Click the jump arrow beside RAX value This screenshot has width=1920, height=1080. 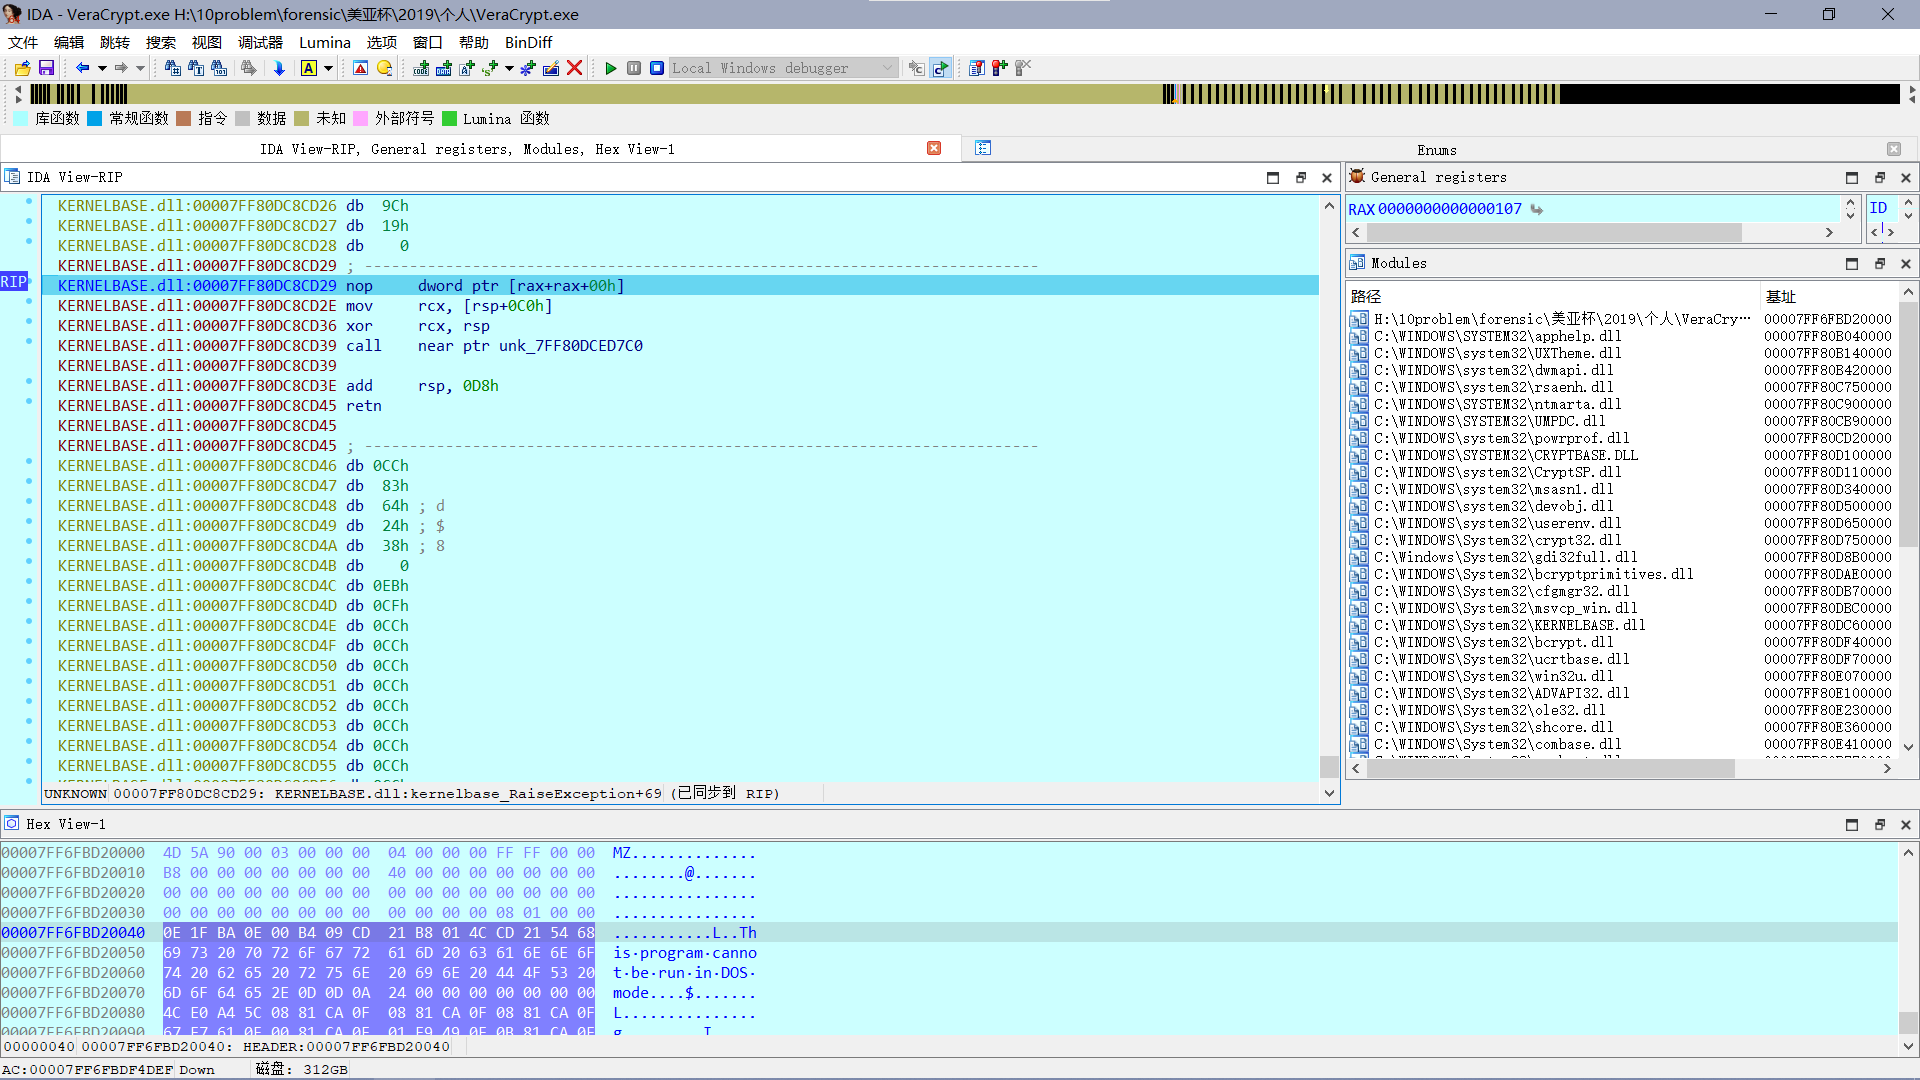1537,209
